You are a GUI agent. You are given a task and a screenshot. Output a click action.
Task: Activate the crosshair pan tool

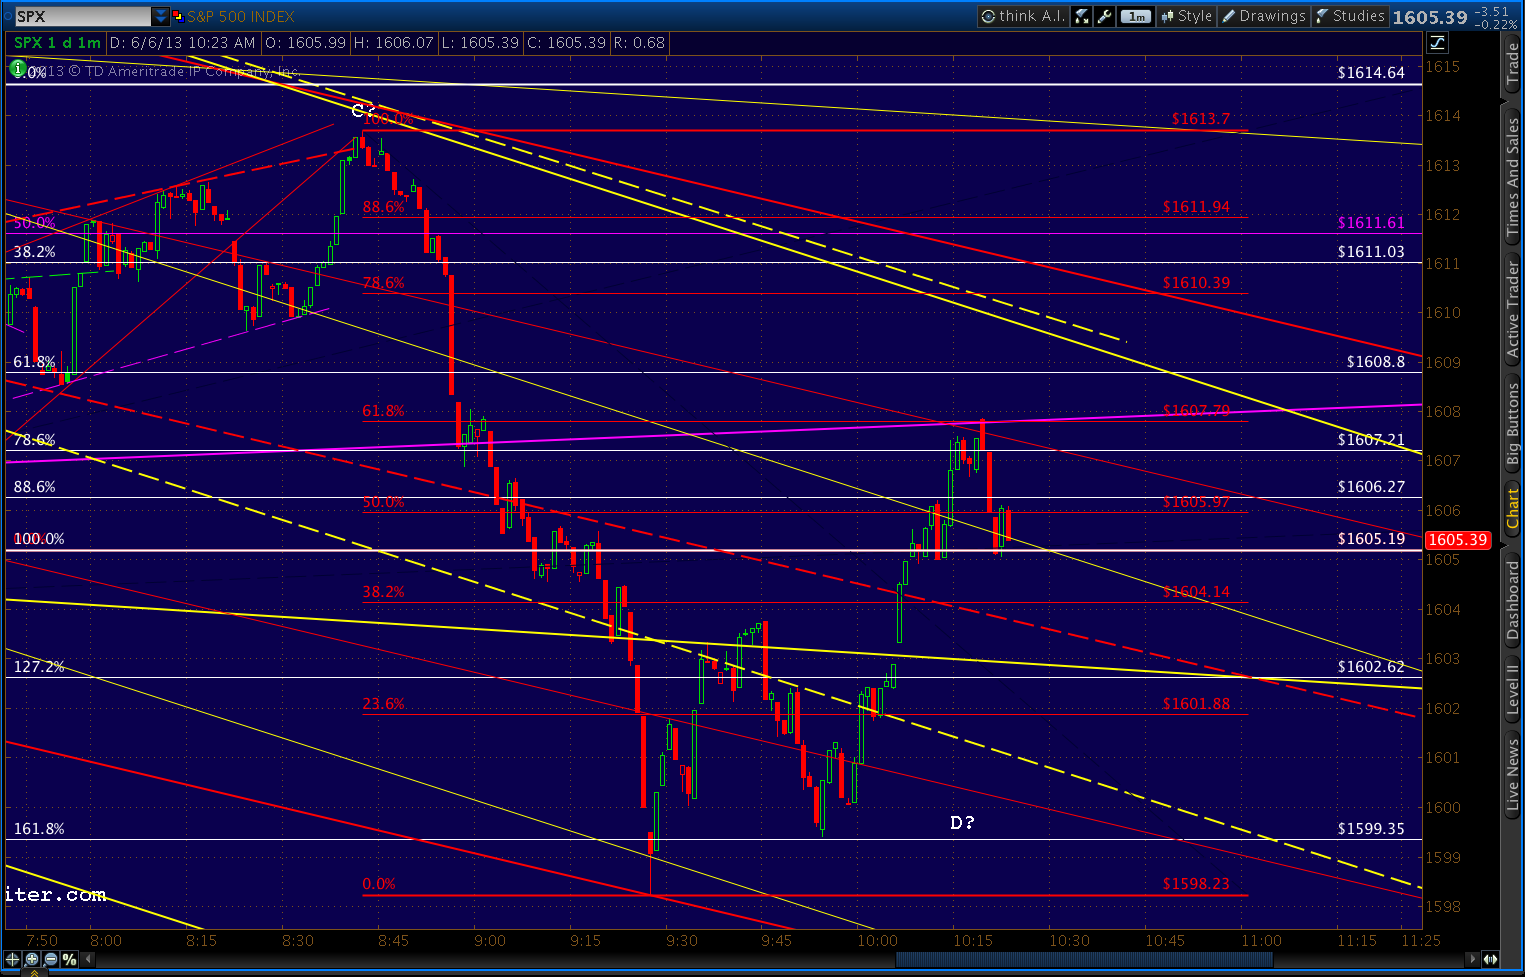click(13, 960)
